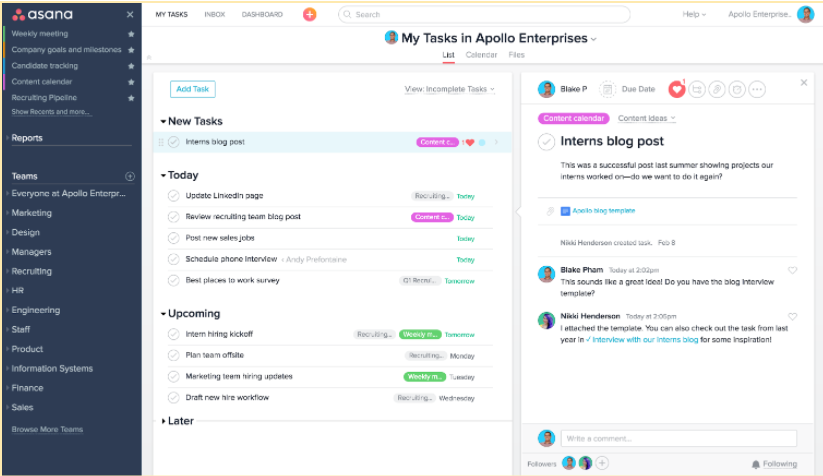Click the star next to Recruiting Pipeline
Screen dimensions: 823x476
pos(131,98)
